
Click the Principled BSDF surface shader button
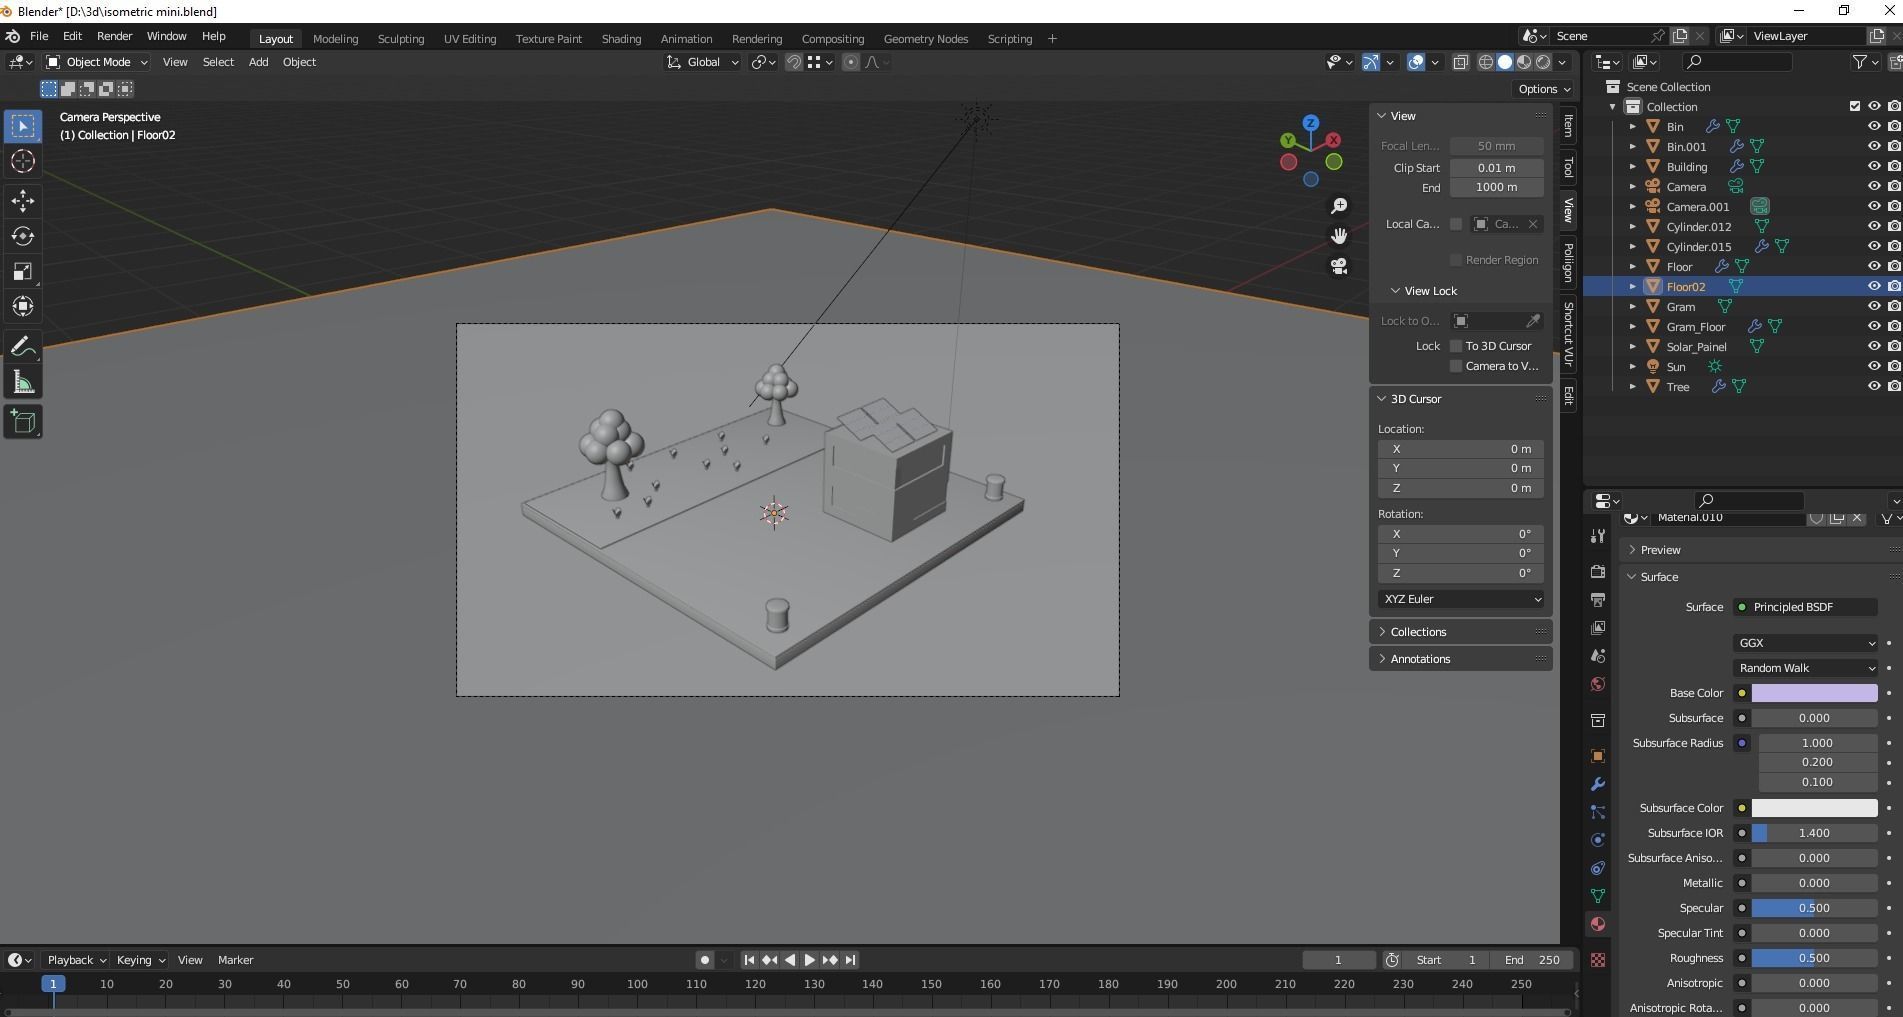coord(1806,607)
